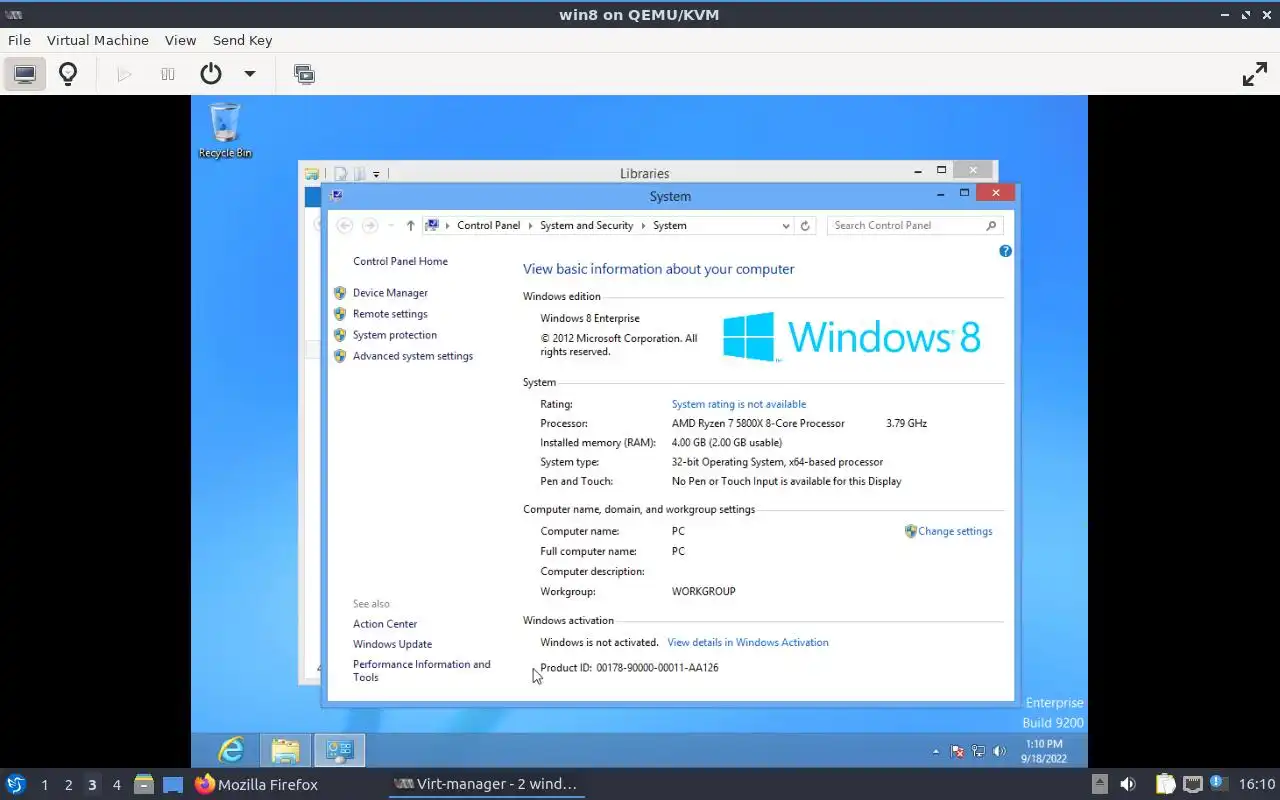Open recent locations dropdown near nav arrows
The width and height of the screenshot is (1280, 800).
coord(391,226)
